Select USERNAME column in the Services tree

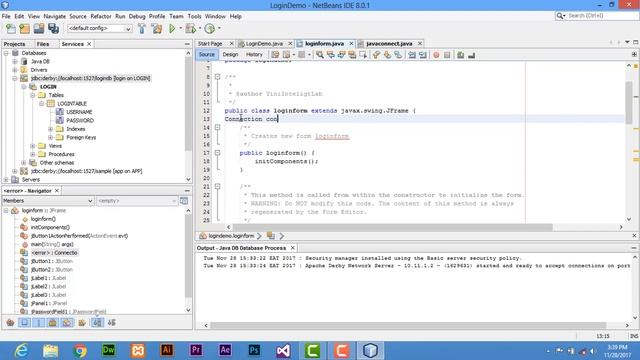pos(79,112)
